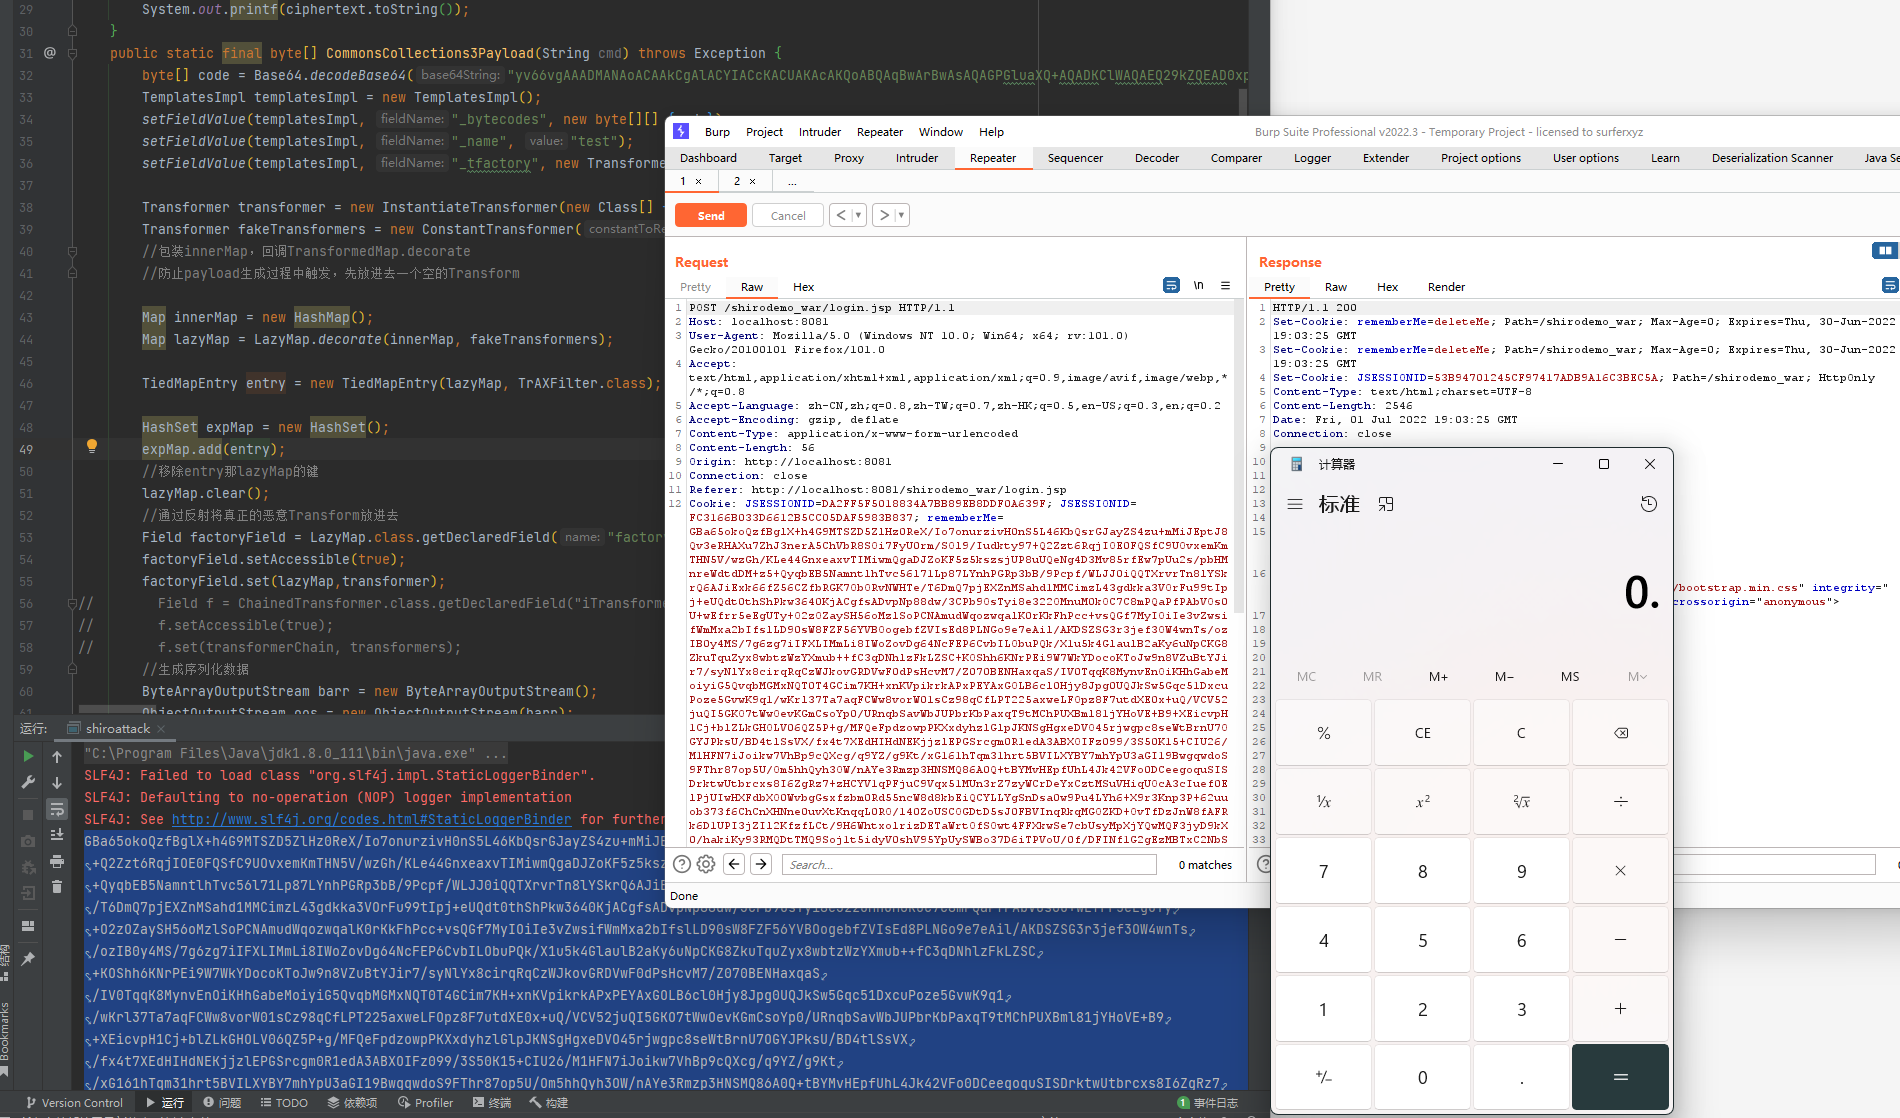Open the 终端 terminal tool window
The width and height of the screenshot is (1900, 1118).
[490, 1103]
